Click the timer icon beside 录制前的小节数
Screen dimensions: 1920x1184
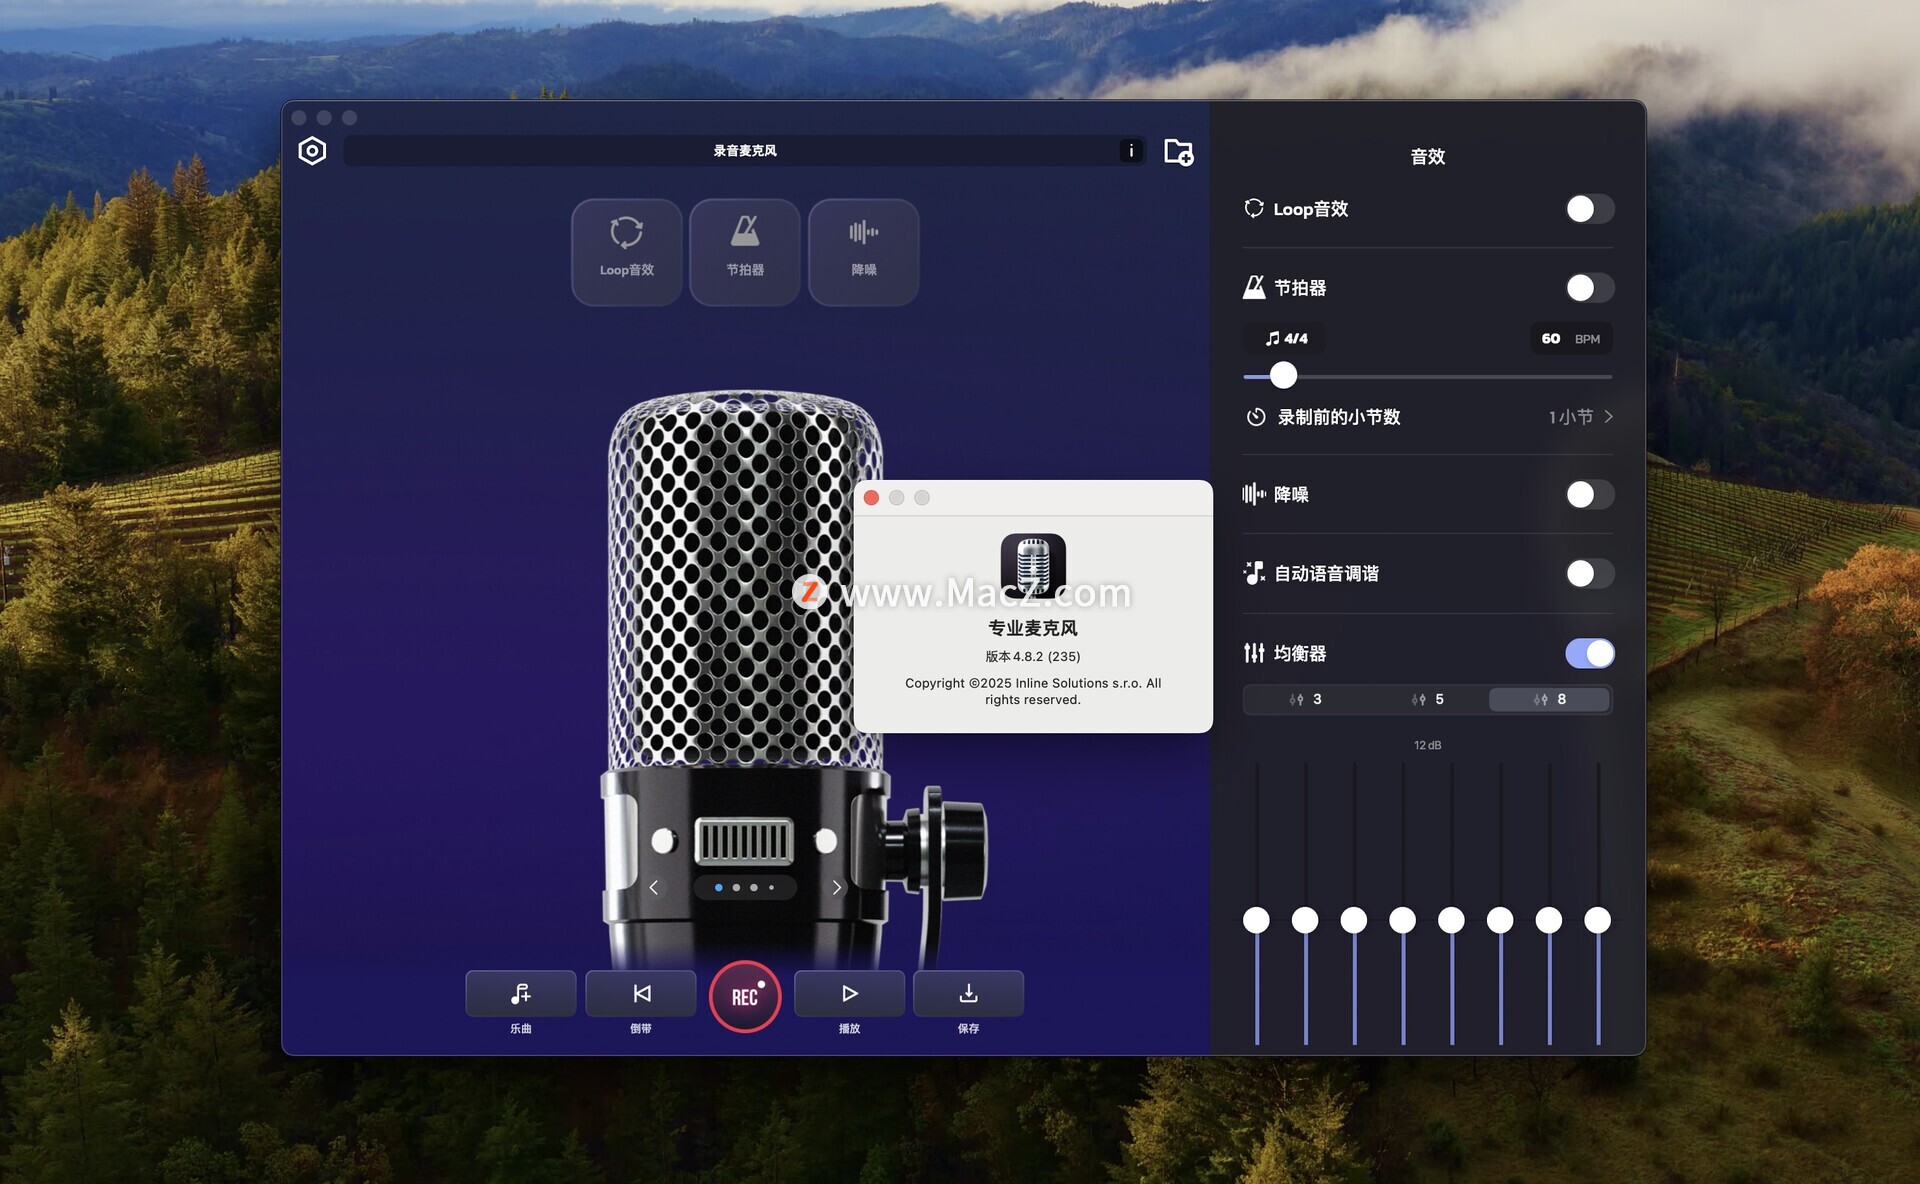(1256, 417)
